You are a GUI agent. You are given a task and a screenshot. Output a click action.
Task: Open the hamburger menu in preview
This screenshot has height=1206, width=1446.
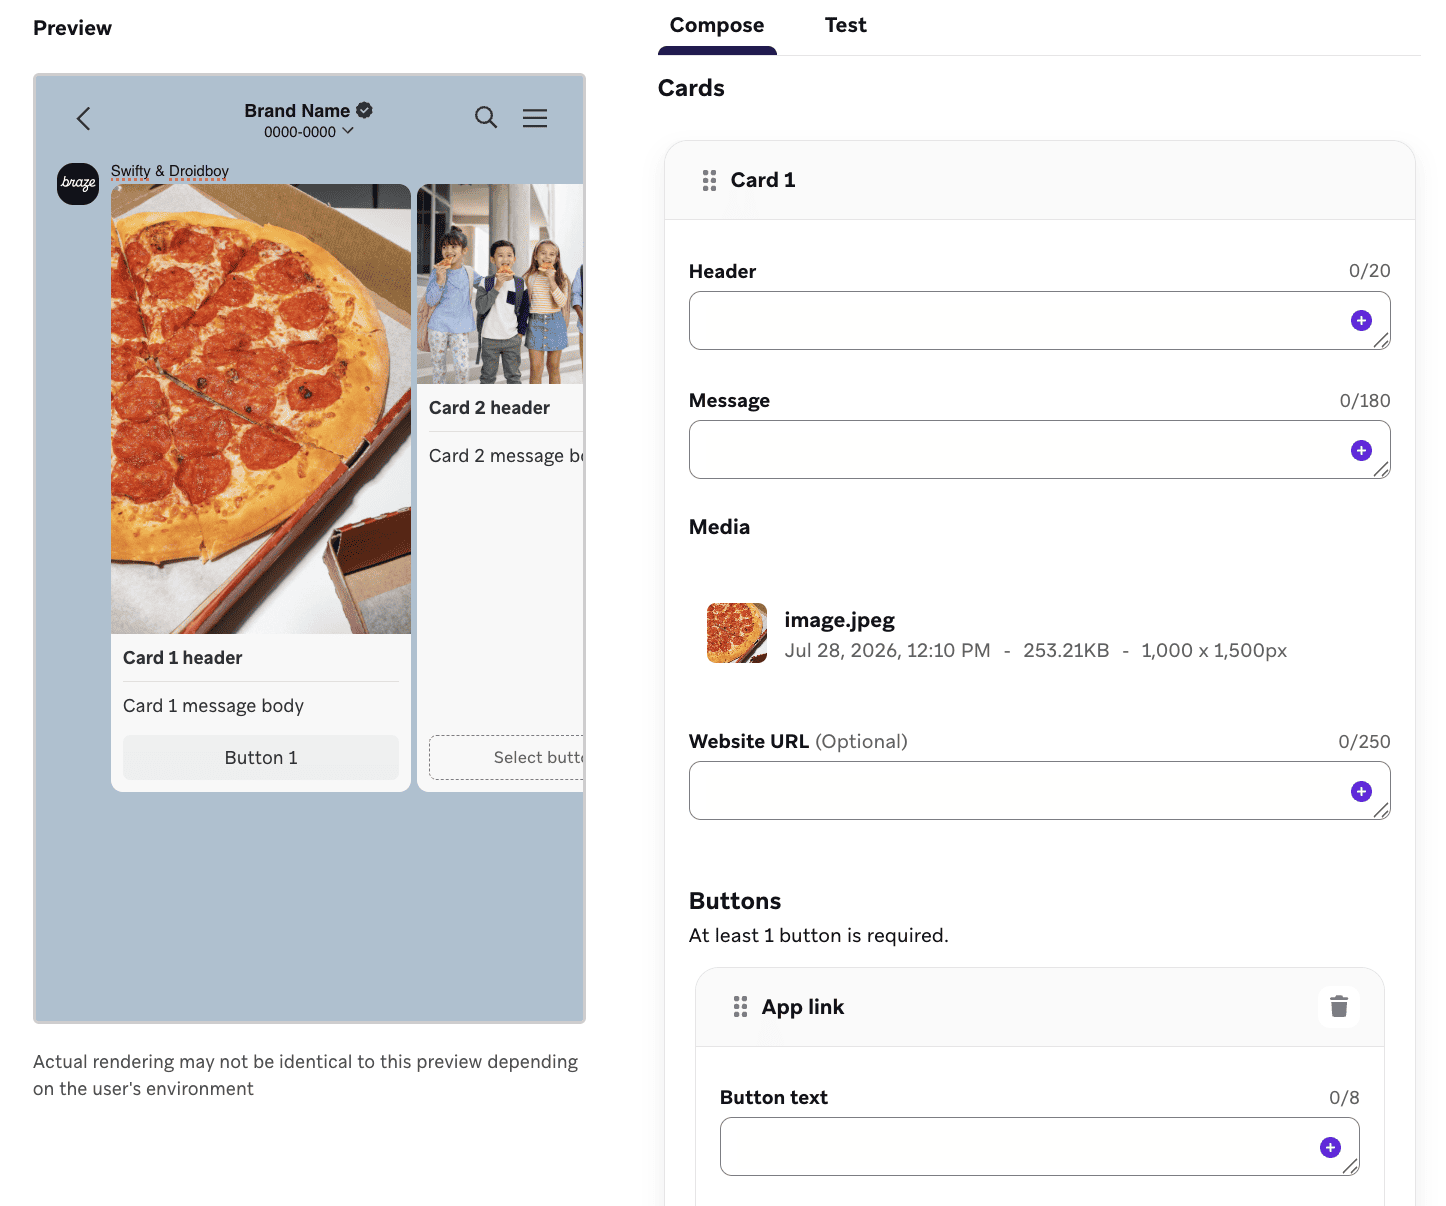[x=535, y=118]
